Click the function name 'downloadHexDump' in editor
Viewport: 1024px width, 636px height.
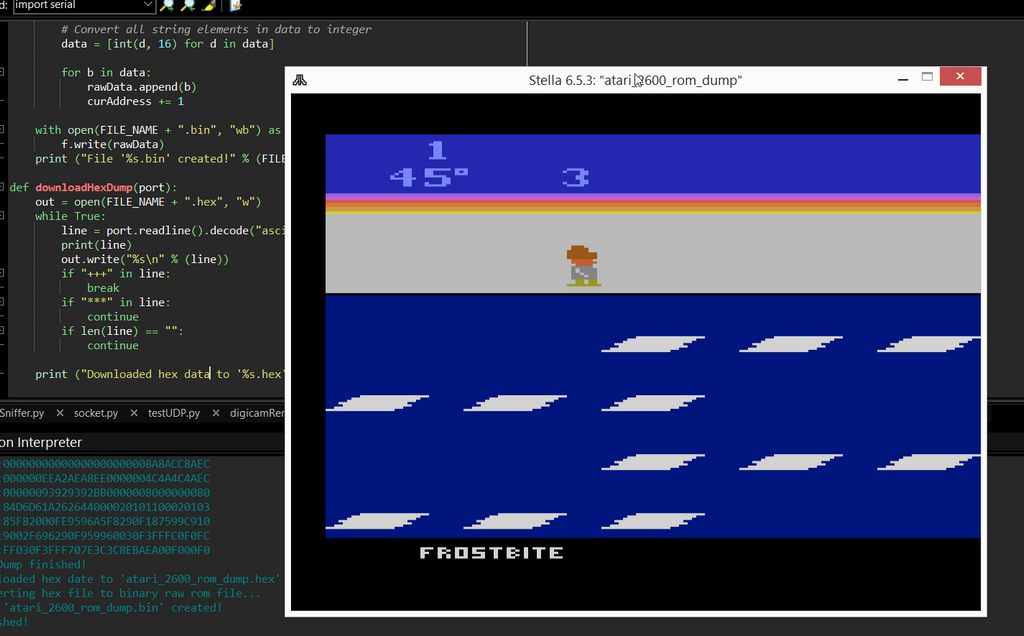click(x=84, y=187)
